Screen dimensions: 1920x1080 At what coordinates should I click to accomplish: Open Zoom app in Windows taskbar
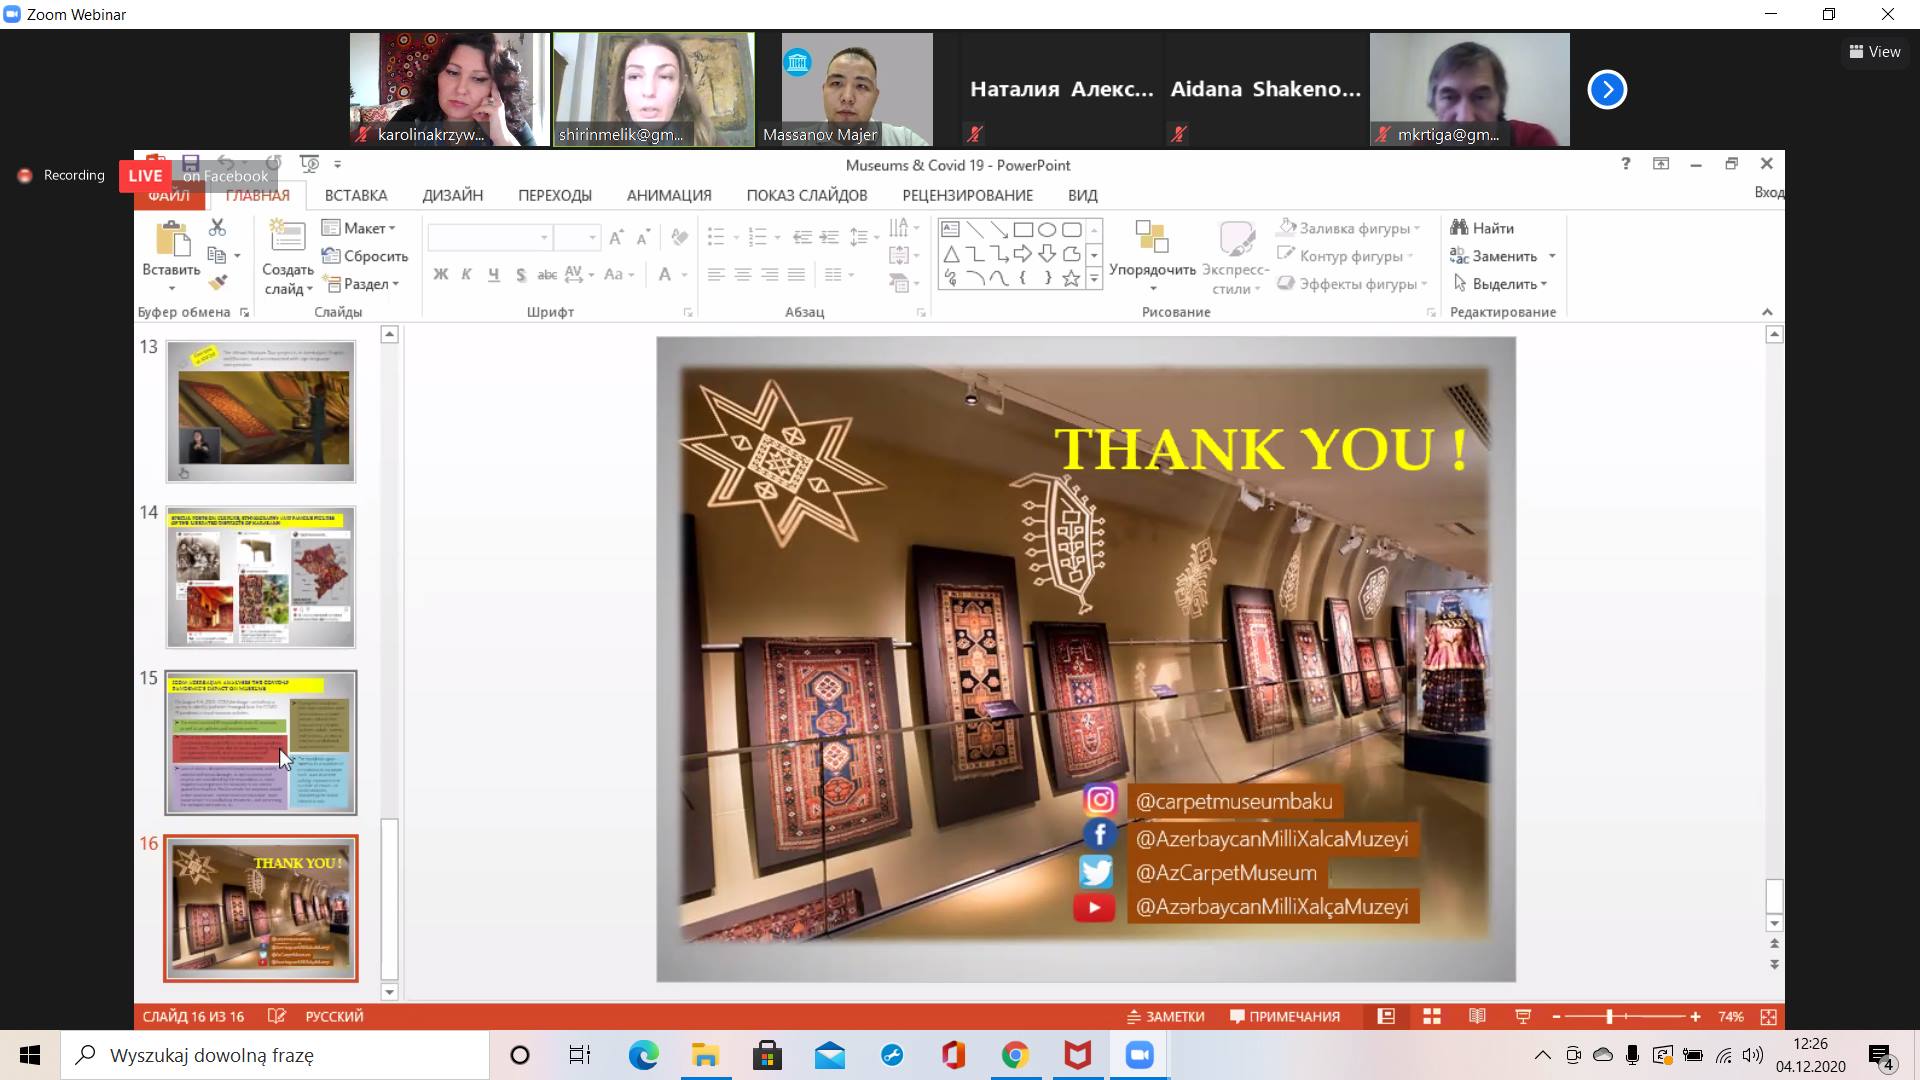point(1140,1055)
